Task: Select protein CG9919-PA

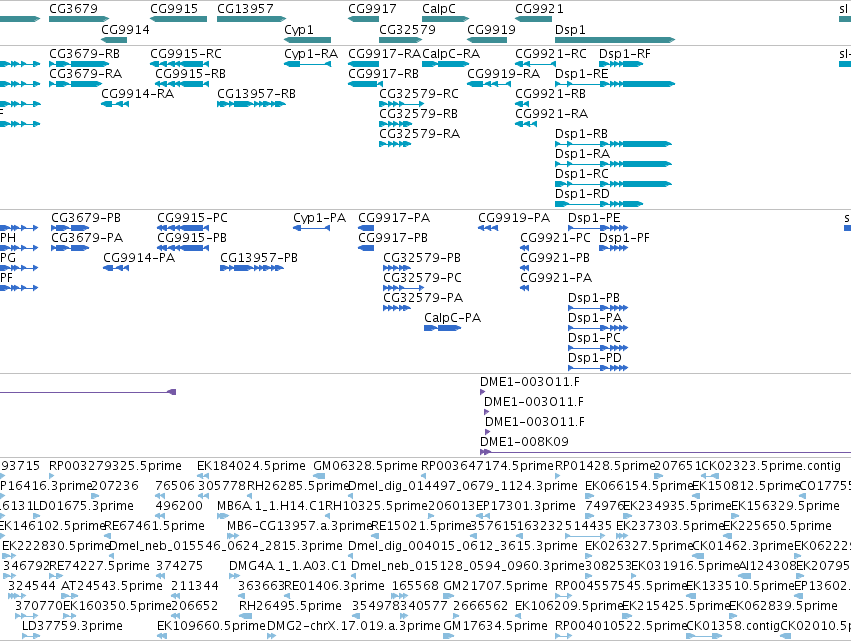Action: (513, 218)
